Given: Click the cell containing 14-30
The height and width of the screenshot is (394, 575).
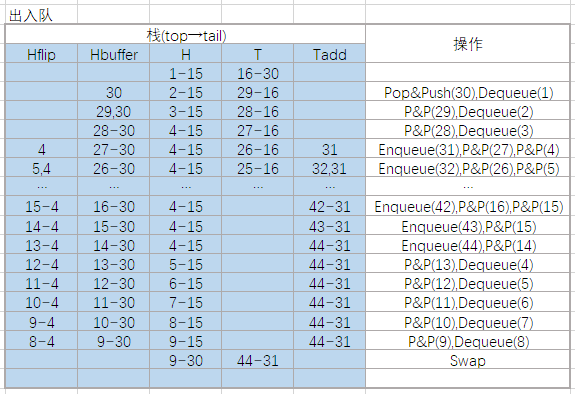Looking at the screenshot, I should (114, 245).
